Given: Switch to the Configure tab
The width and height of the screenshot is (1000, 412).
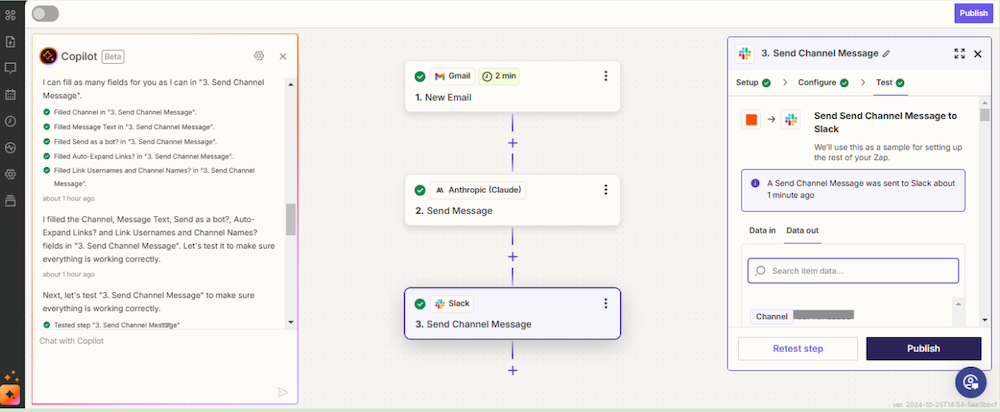Looking at the screenshot, I should click(x=823, y=83).
